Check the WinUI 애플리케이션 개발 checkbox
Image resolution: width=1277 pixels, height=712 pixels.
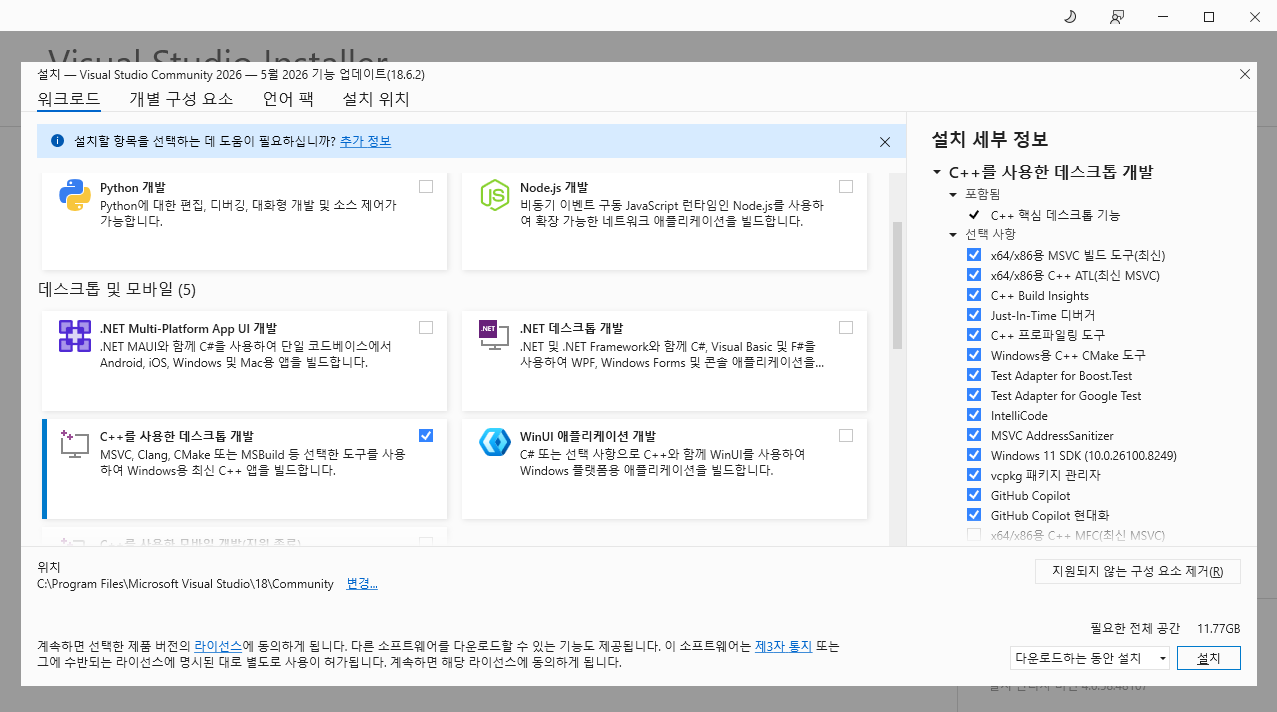click(846, 435)
